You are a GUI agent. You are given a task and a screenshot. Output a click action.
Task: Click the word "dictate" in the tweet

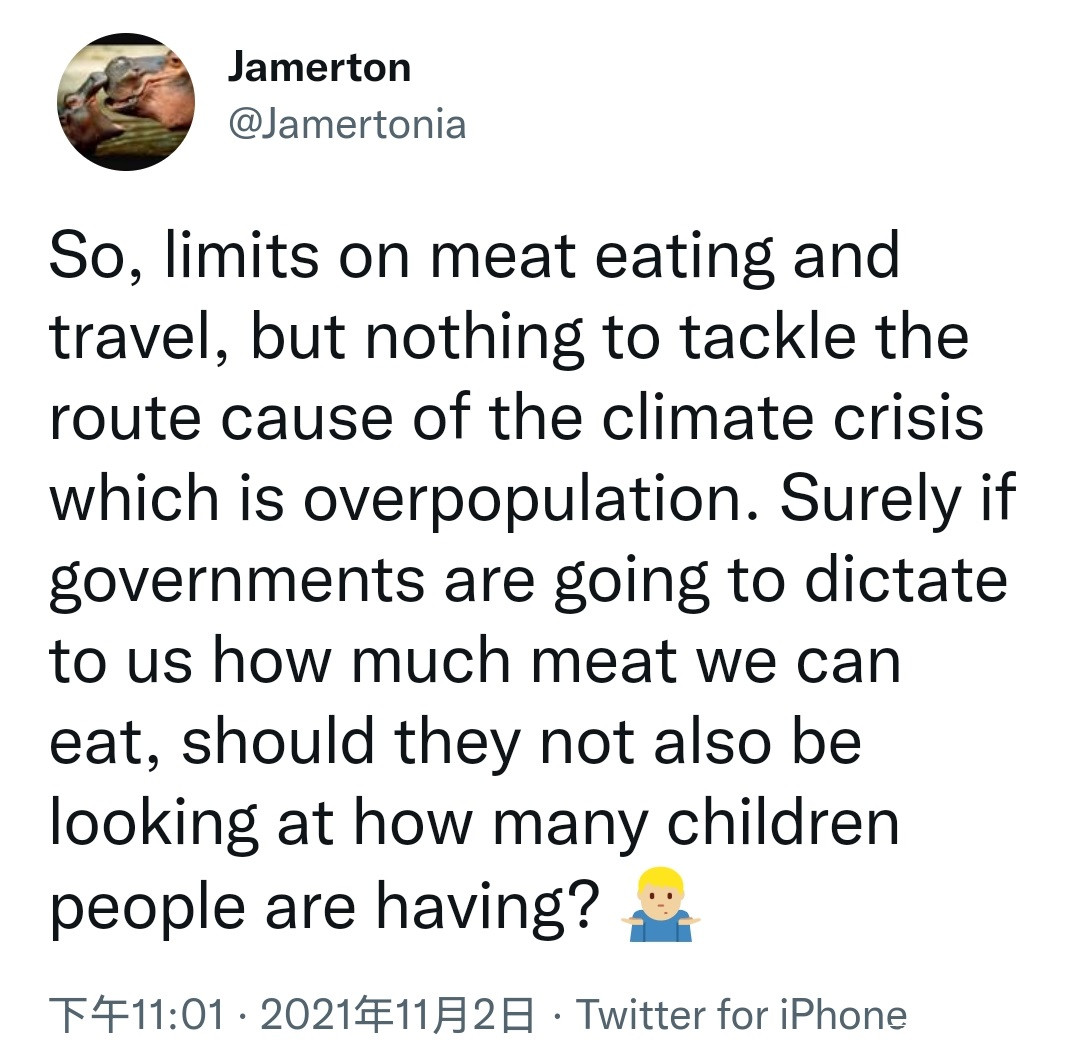906,581
